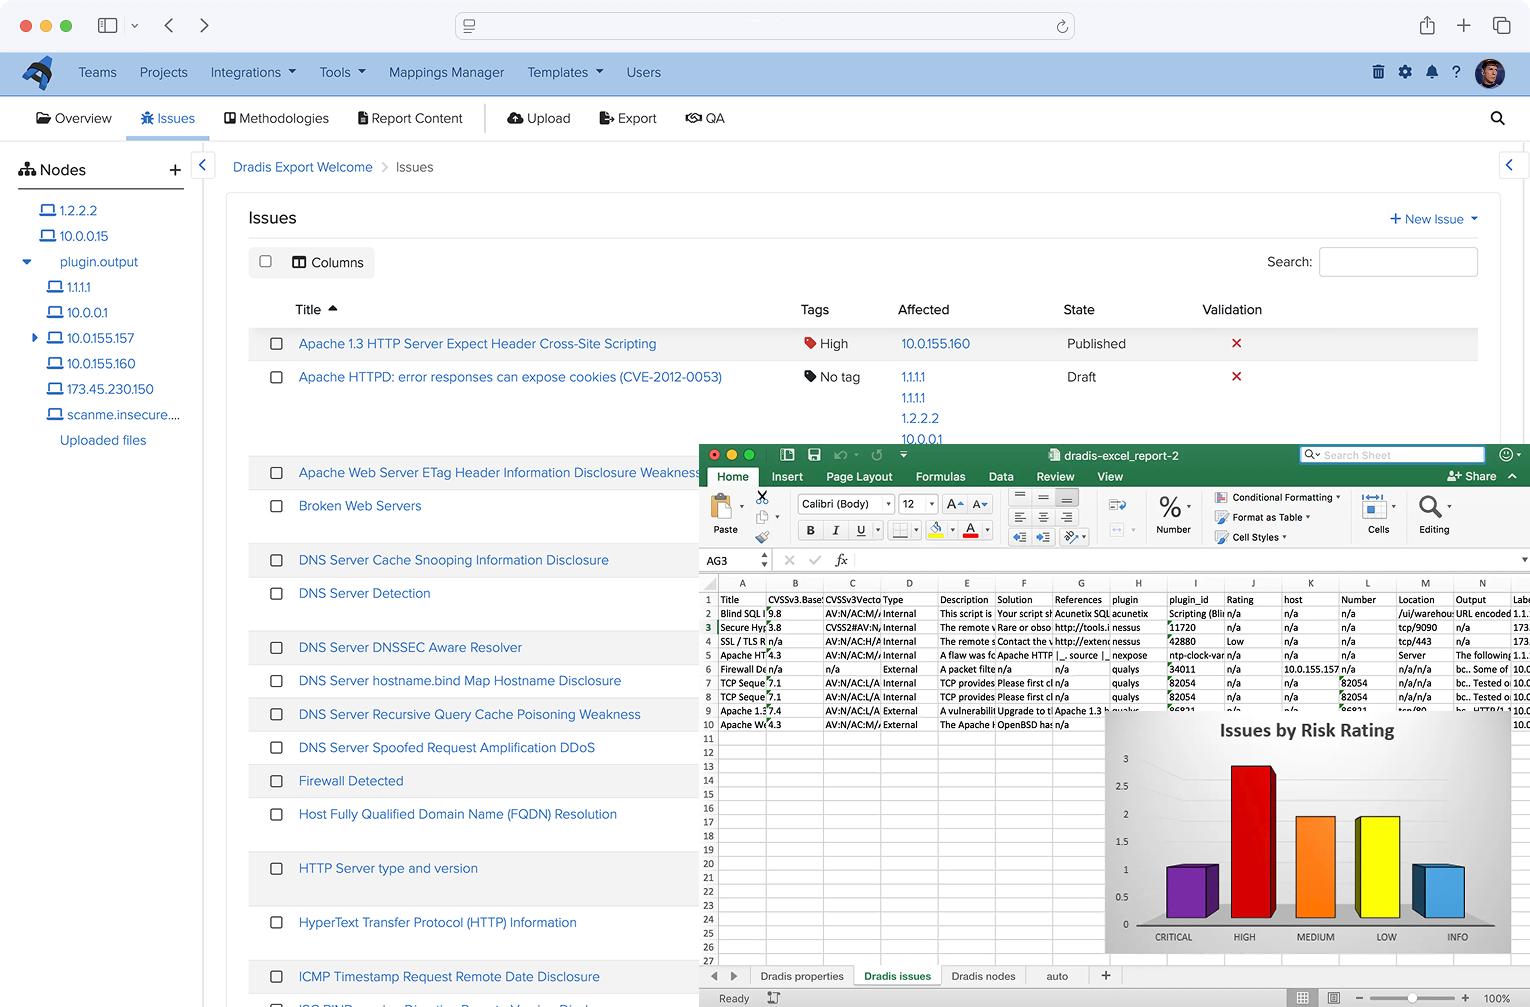The height and width of the screenshot is (1007, 1530).
Task: Click the Paste icon in Excel
Action: tap(723, 510)
